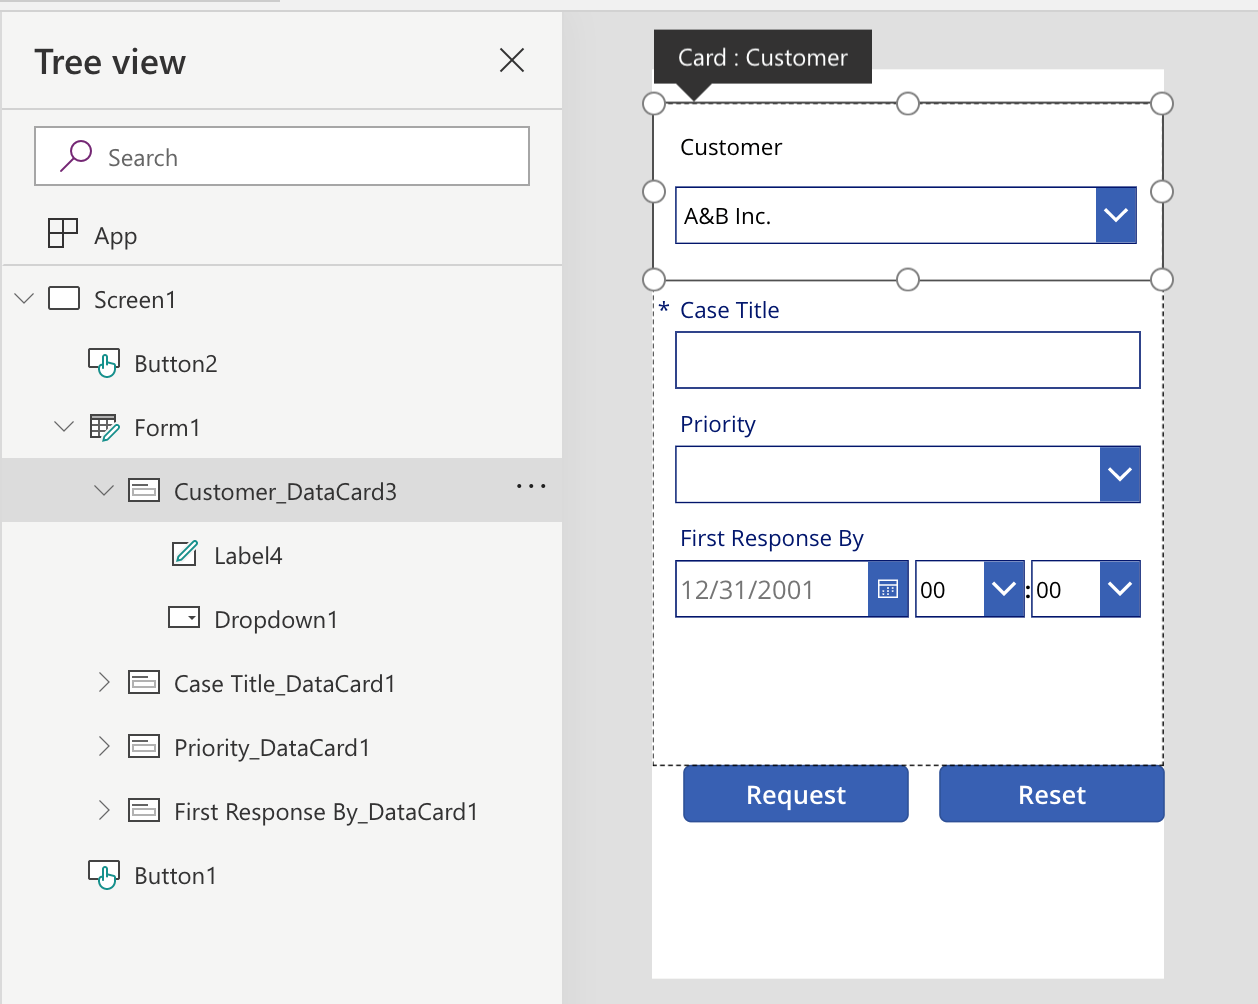Viewport: 1258px width, 1004px height.
Task: Select the form icon next to Form1
Action: pos(105,427)
